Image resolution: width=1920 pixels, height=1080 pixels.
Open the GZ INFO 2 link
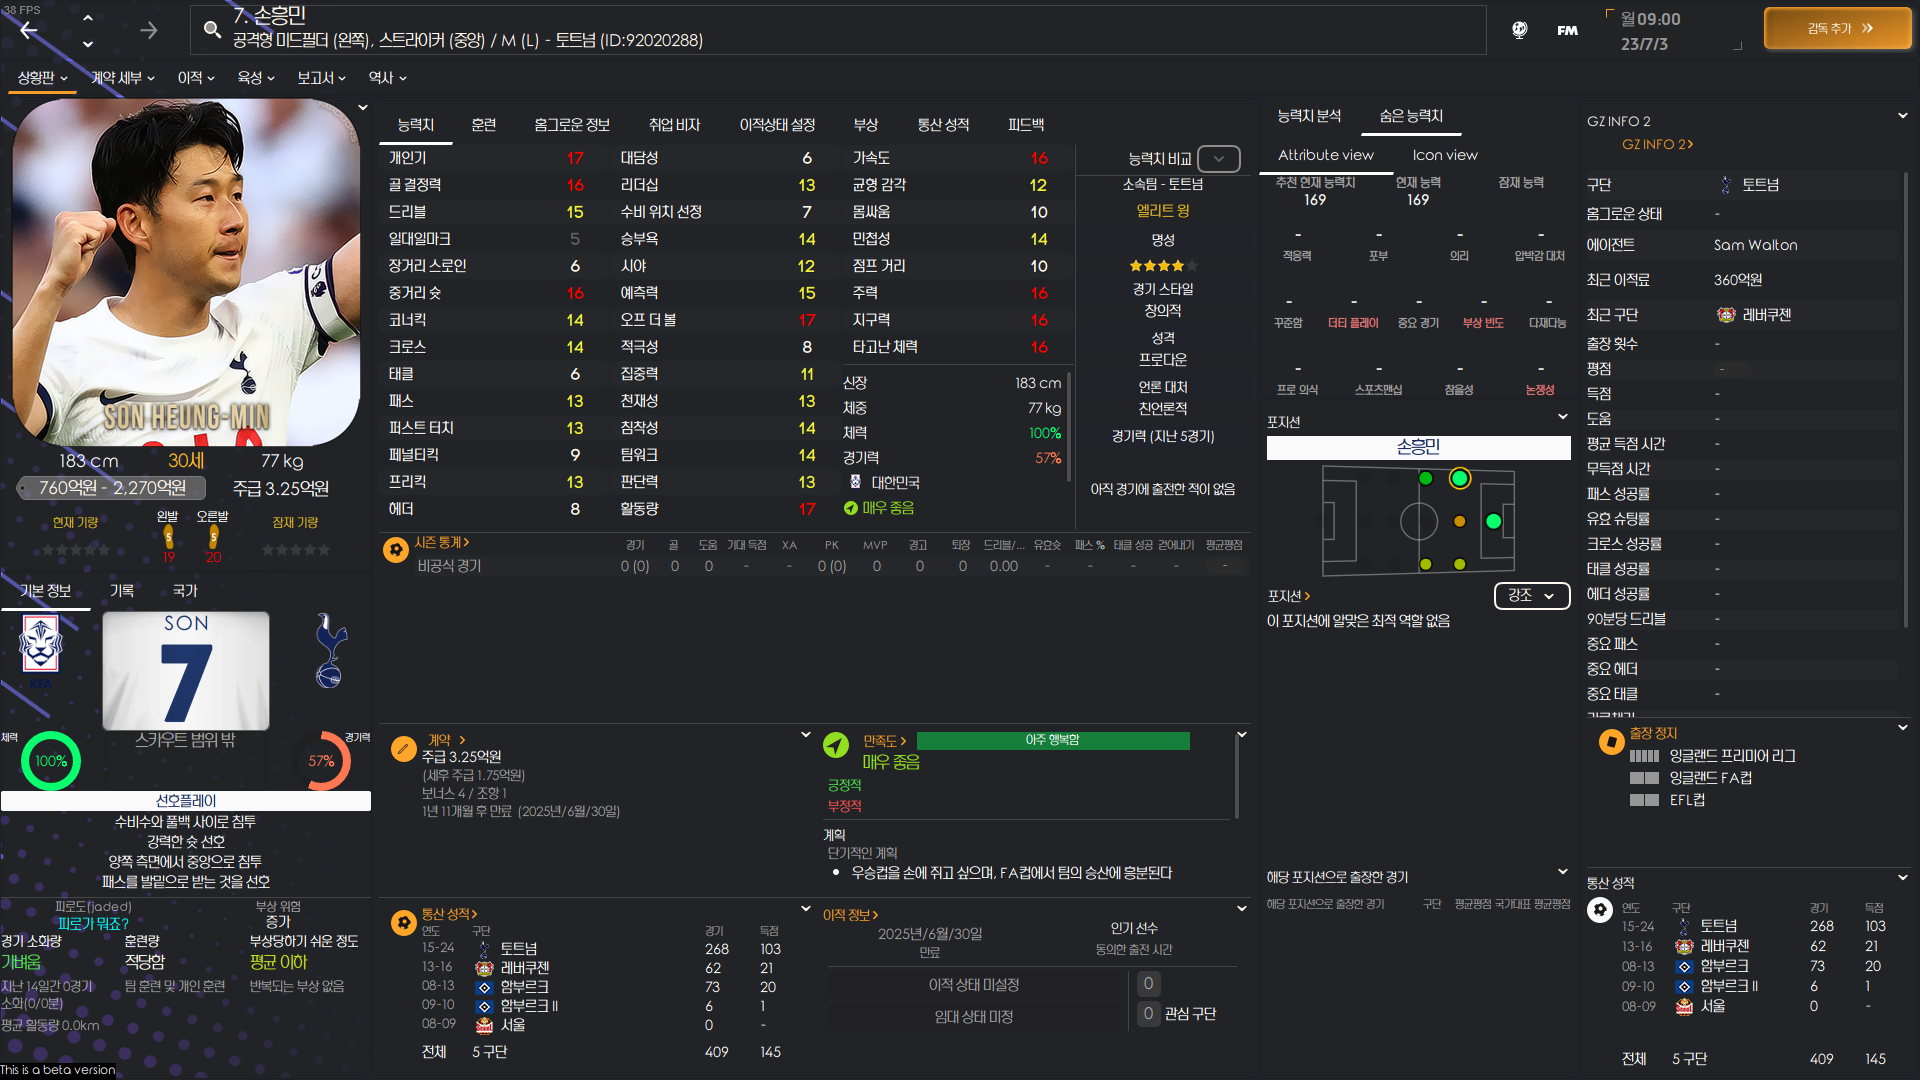[x=1656, y=144]
